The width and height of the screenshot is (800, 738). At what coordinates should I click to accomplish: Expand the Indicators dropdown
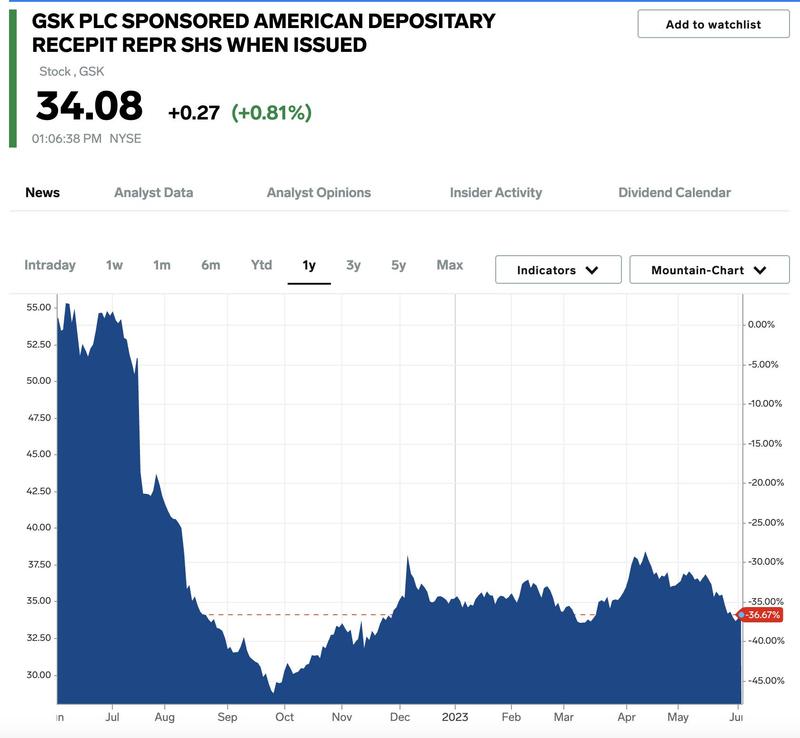tap(558, 269)
